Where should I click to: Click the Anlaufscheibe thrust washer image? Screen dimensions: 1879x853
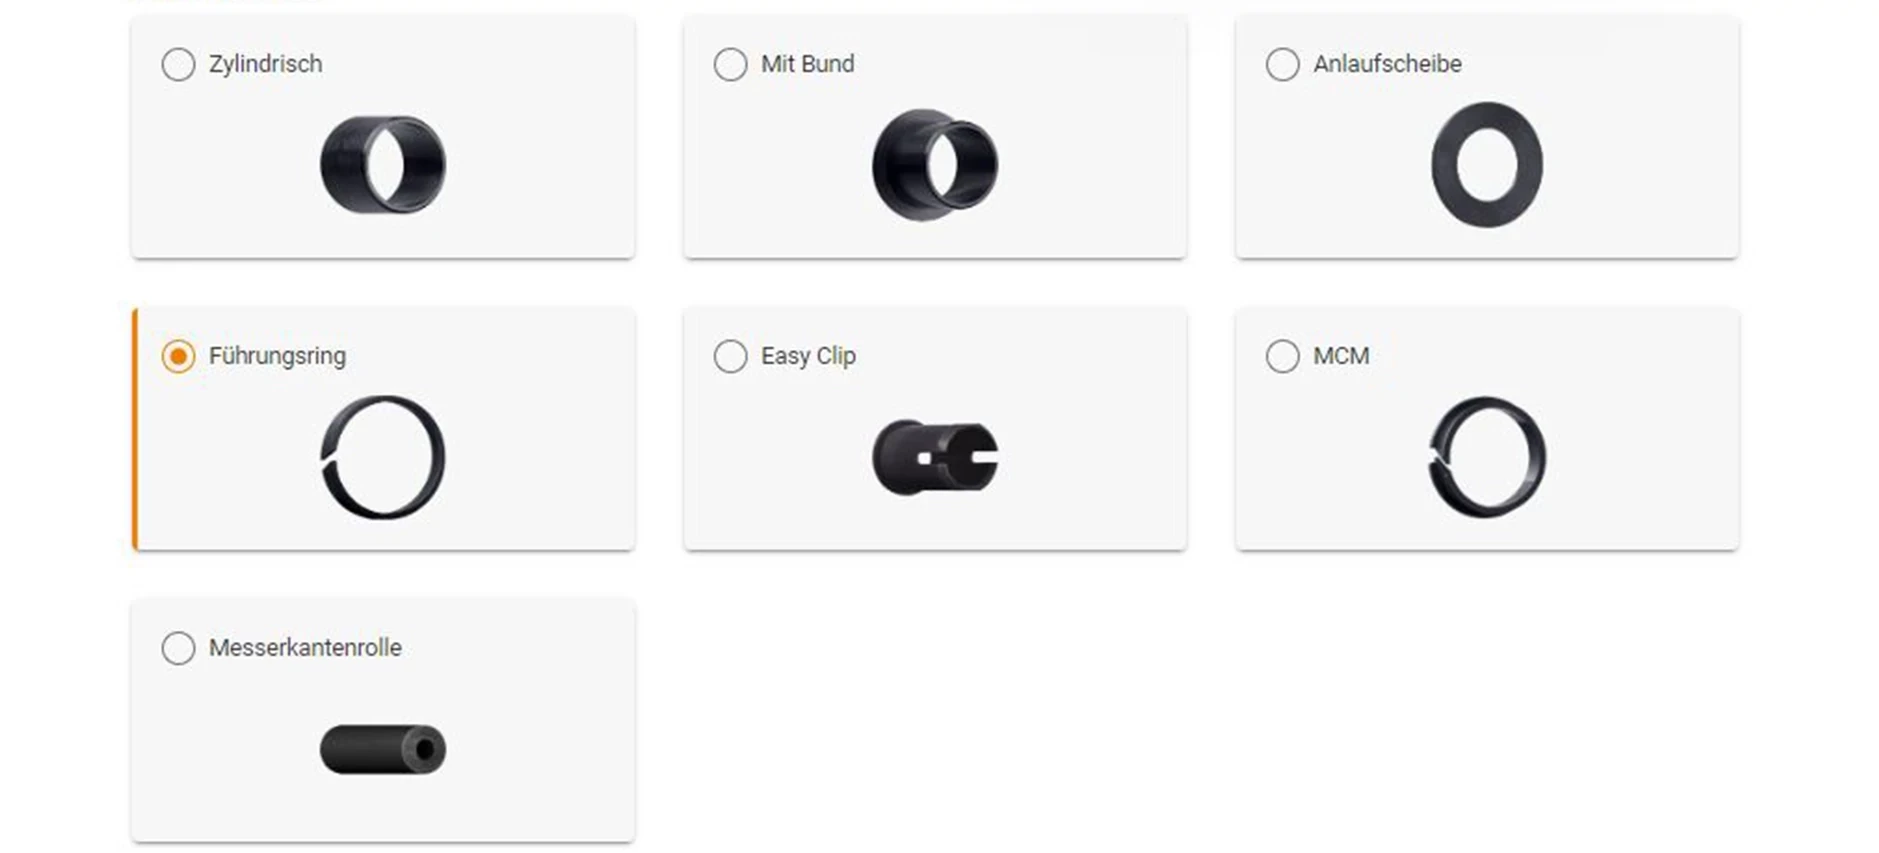1487,164
